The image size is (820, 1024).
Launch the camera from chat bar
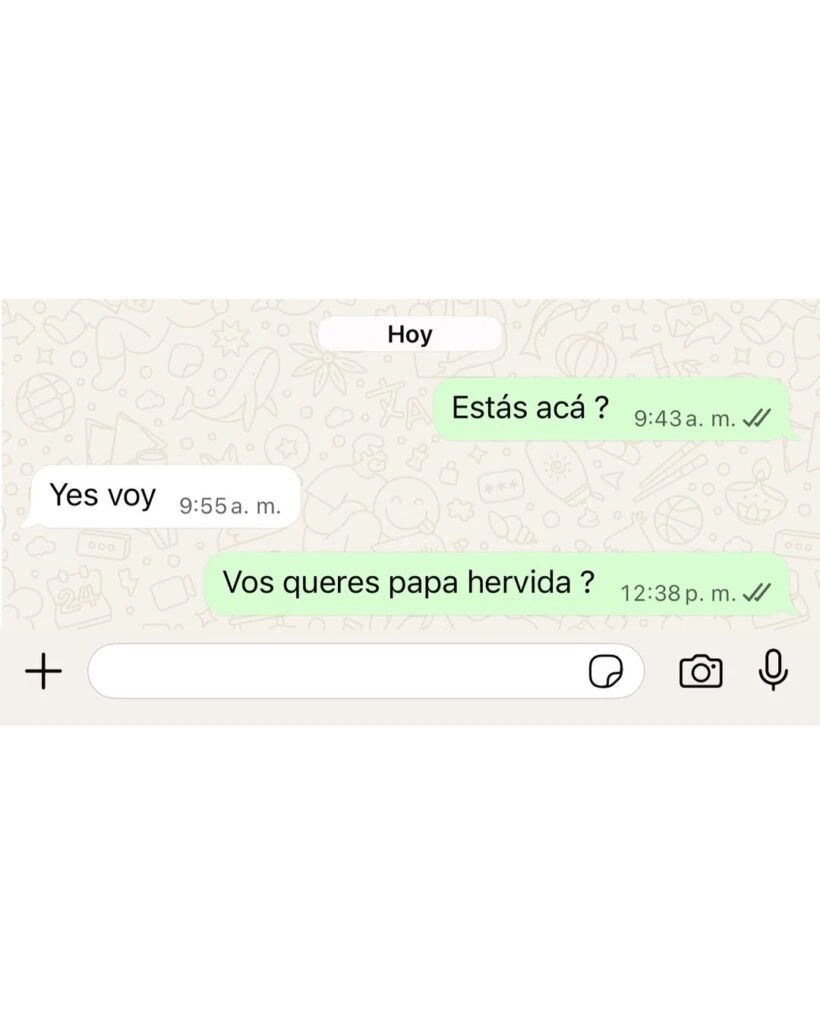[701, 671]
